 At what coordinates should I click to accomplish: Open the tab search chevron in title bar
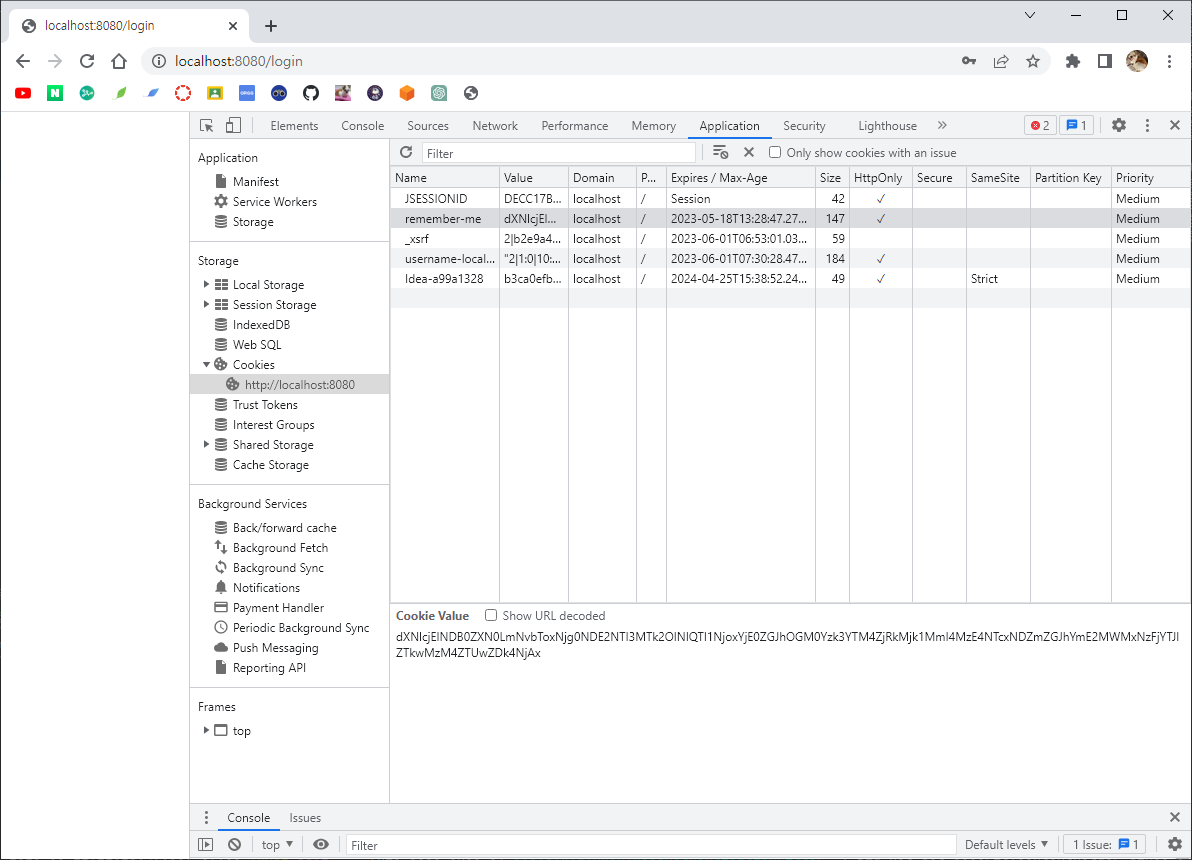(1030, 15)
